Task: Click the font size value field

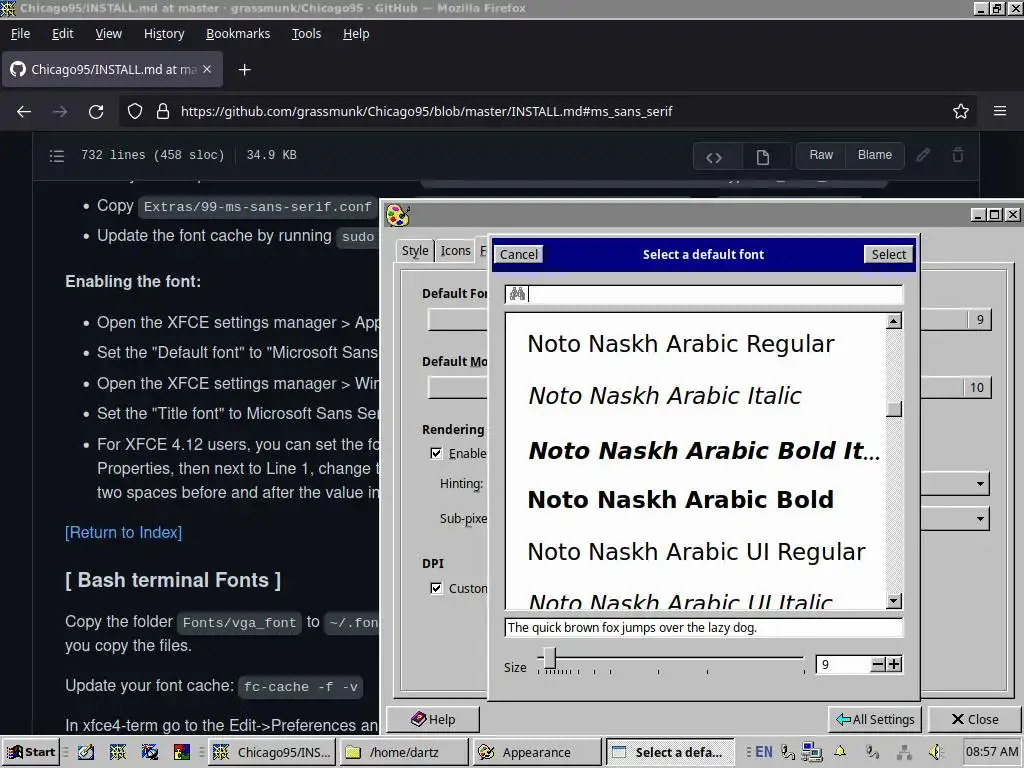Action: point(843,664)
